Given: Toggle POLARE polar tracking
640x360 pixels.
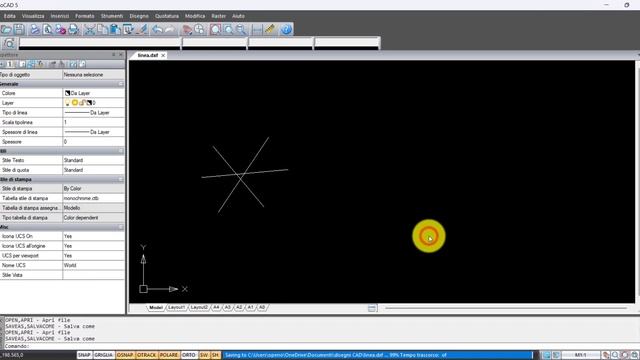Looking at the screenshot, I should click(169, 355).
